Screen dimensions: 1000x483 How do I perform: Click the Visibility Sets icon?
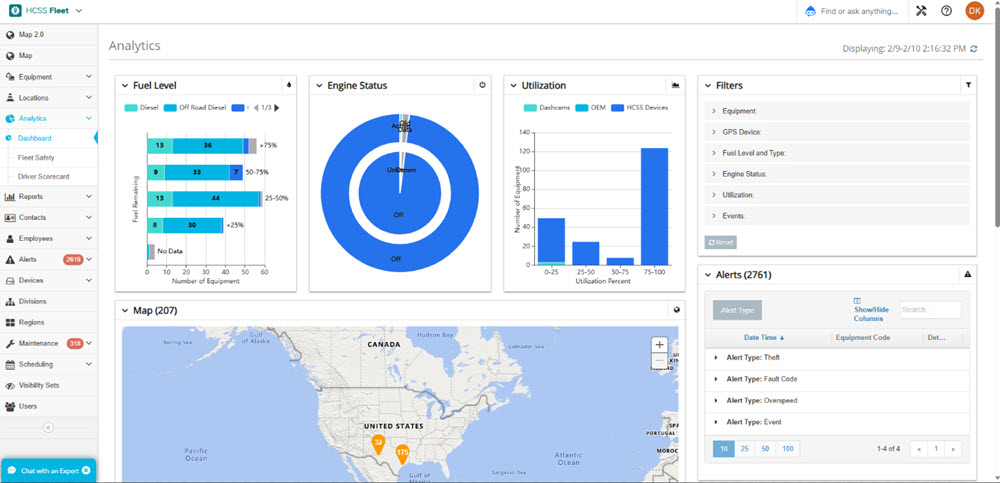10,385
